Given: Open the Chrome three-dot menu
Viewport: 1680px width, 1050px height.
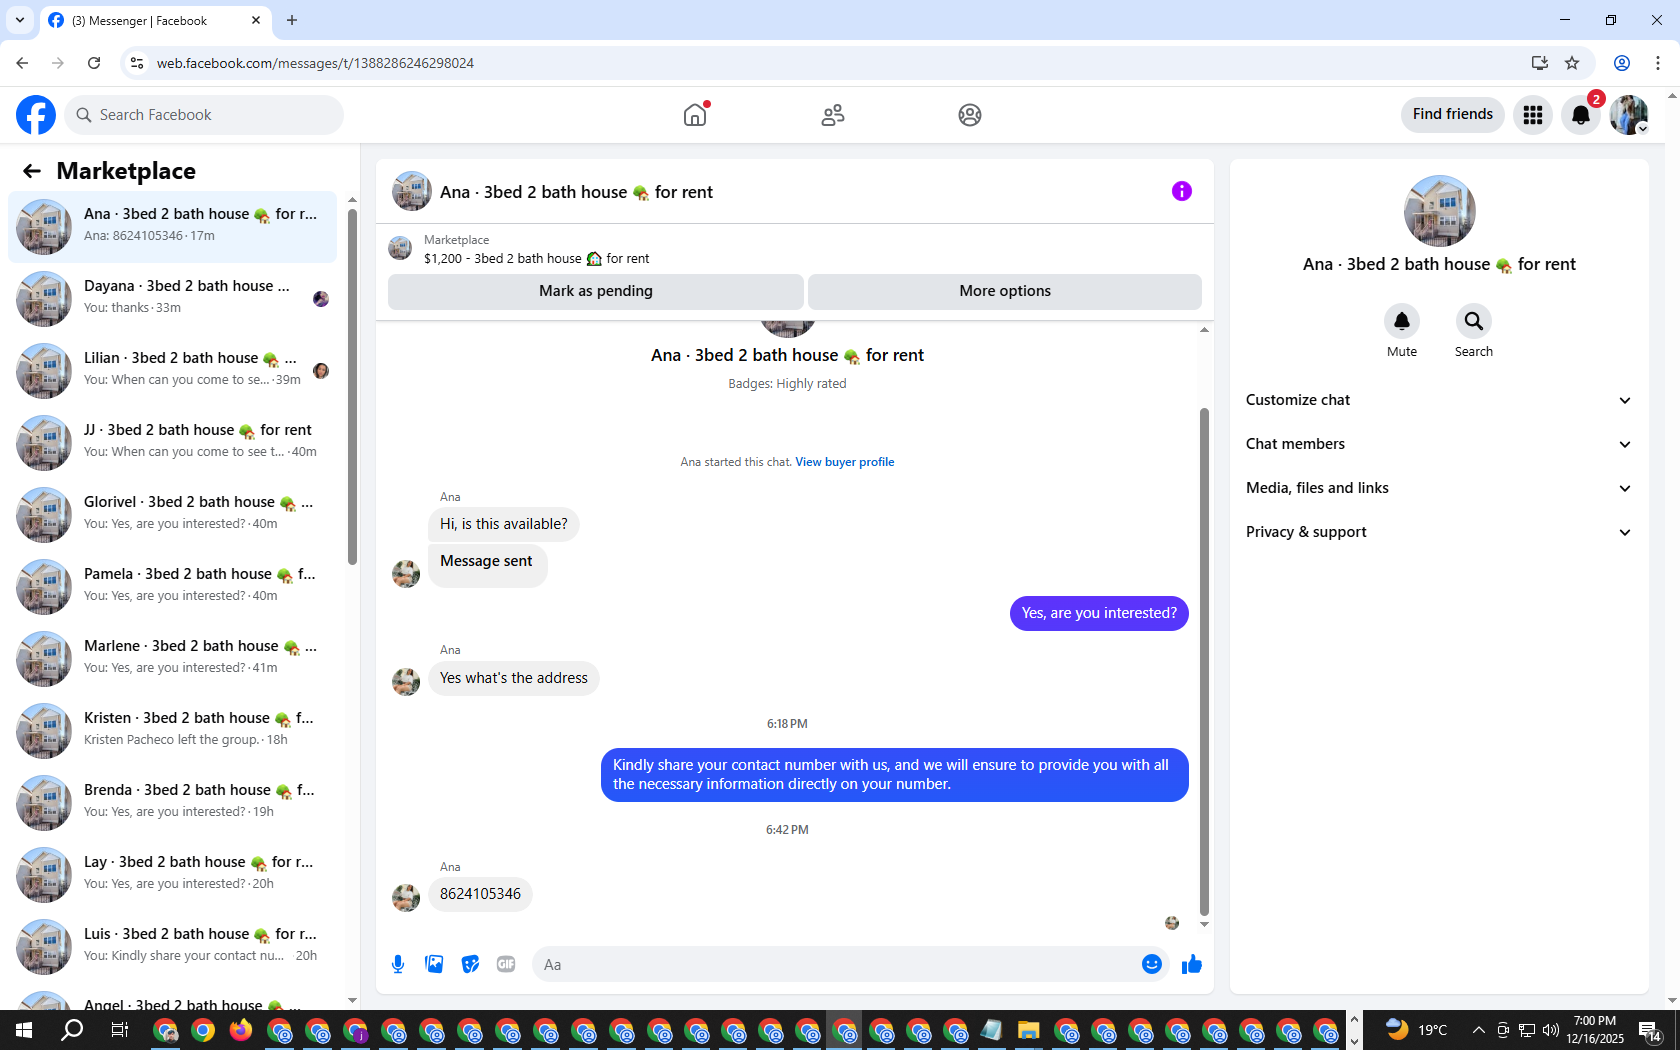Looking at the screenshot, I should click(1658, 63).
